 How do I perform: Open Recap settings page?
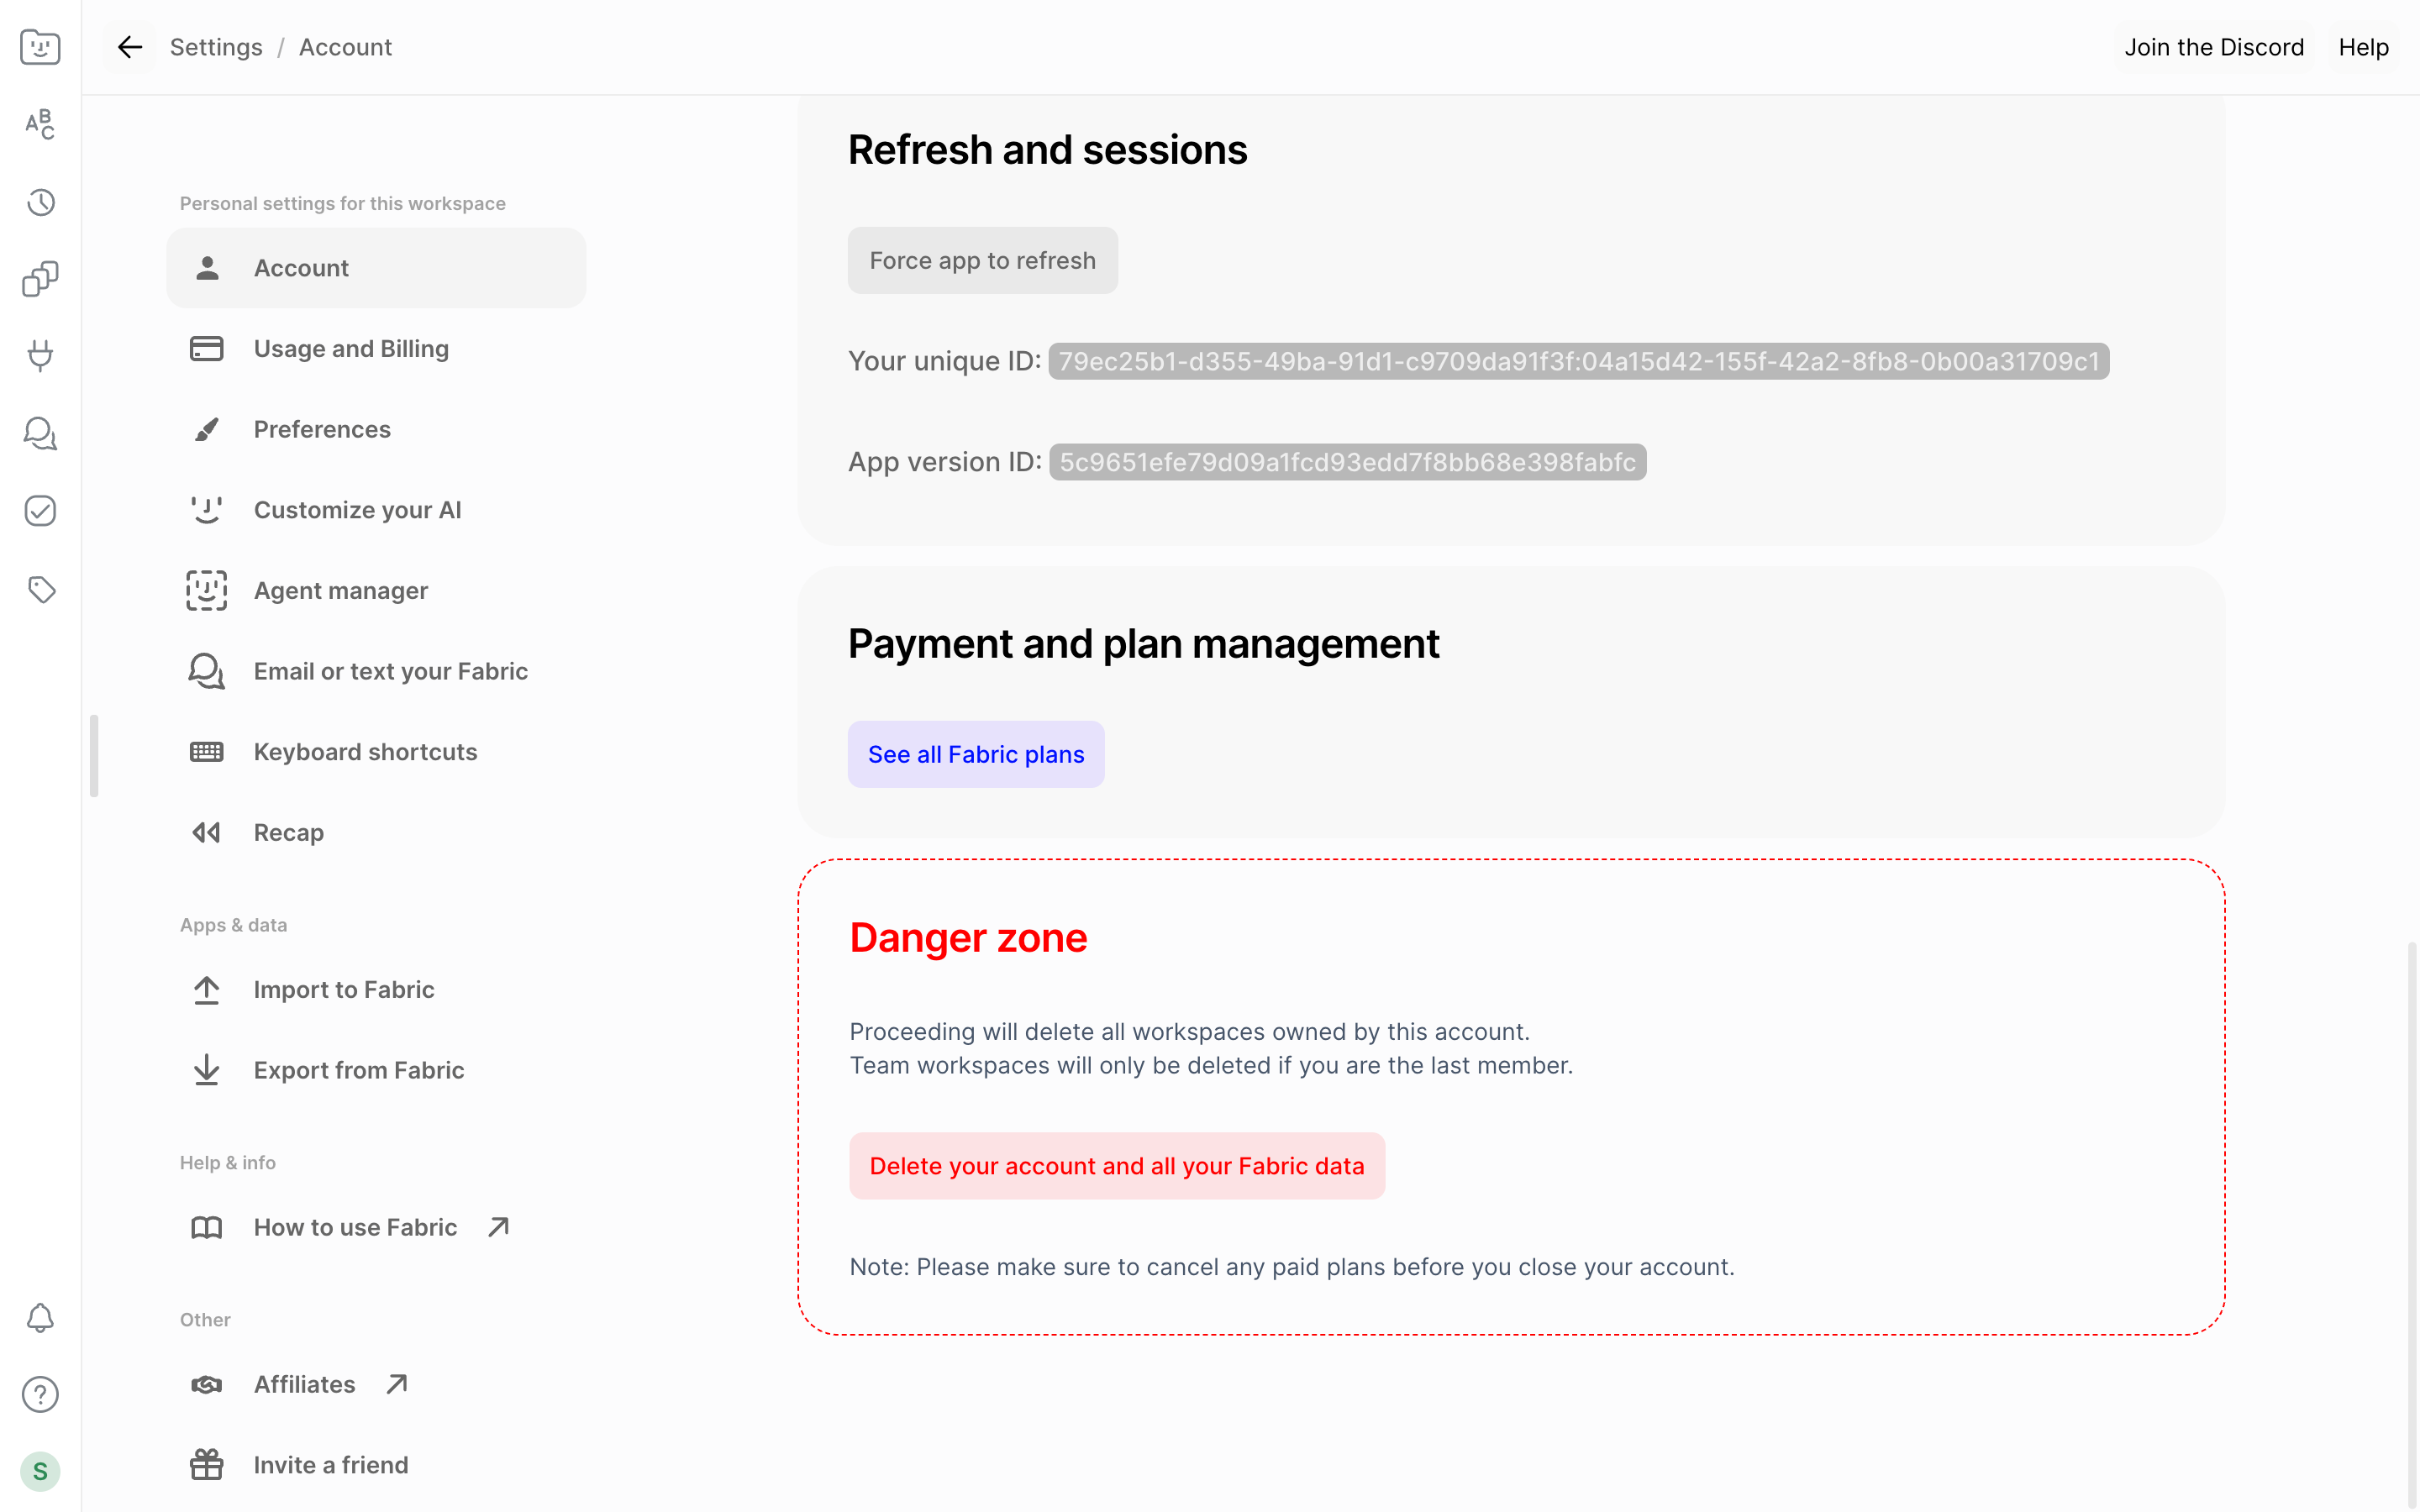click(376, 833)
